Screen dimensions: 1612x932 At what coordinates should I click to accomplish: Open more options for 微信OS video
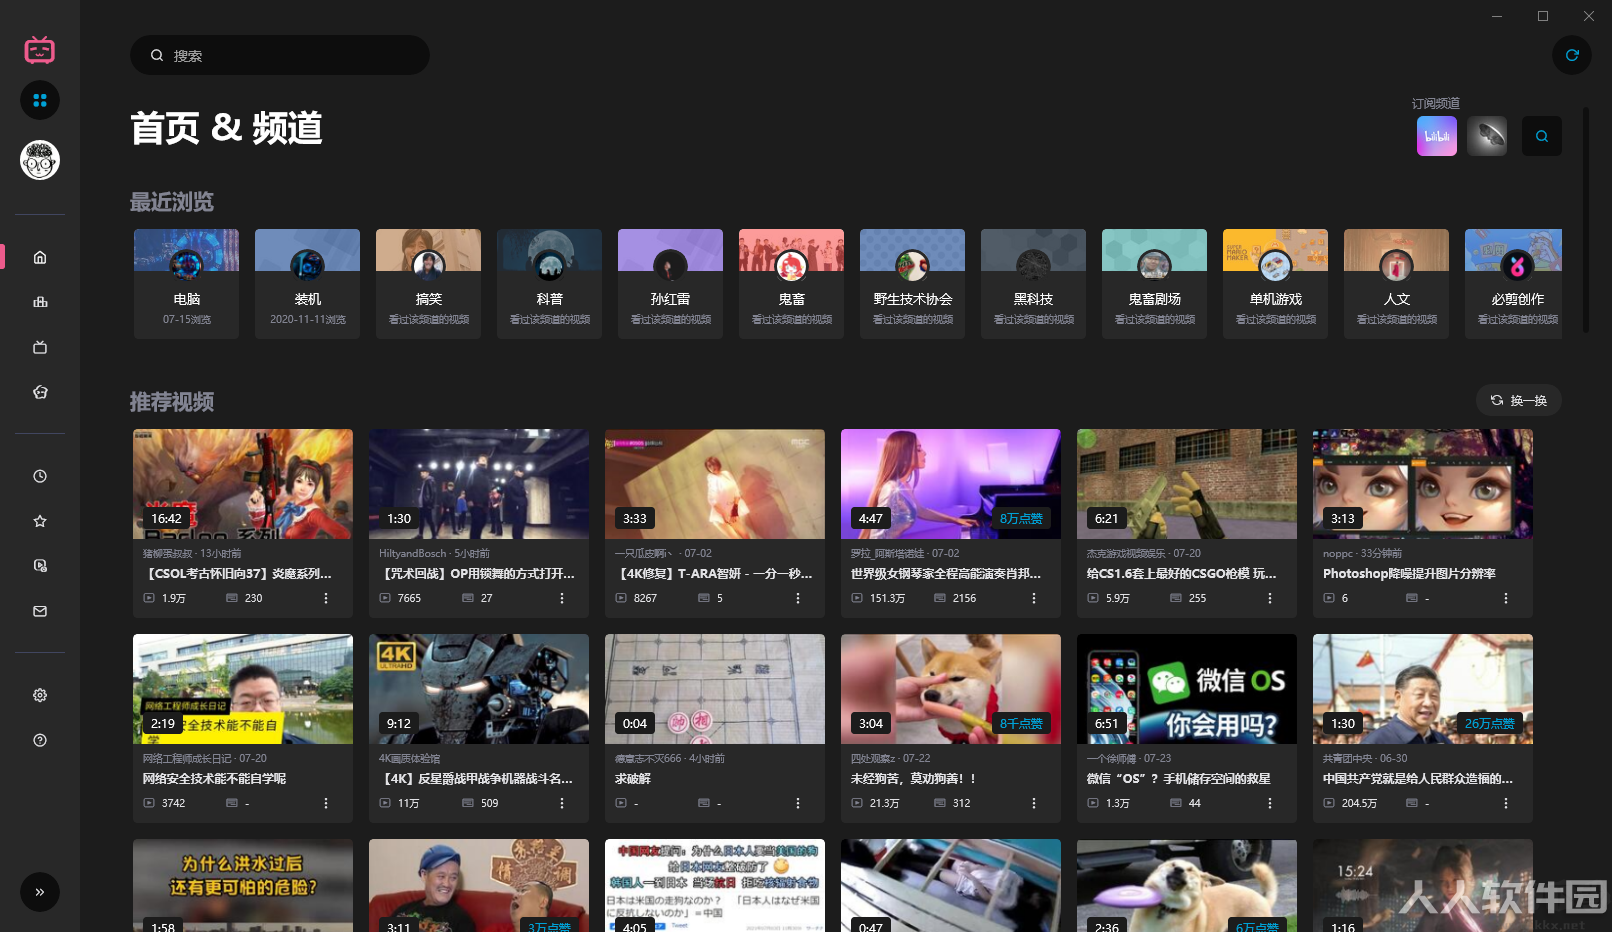point(1270,803)
